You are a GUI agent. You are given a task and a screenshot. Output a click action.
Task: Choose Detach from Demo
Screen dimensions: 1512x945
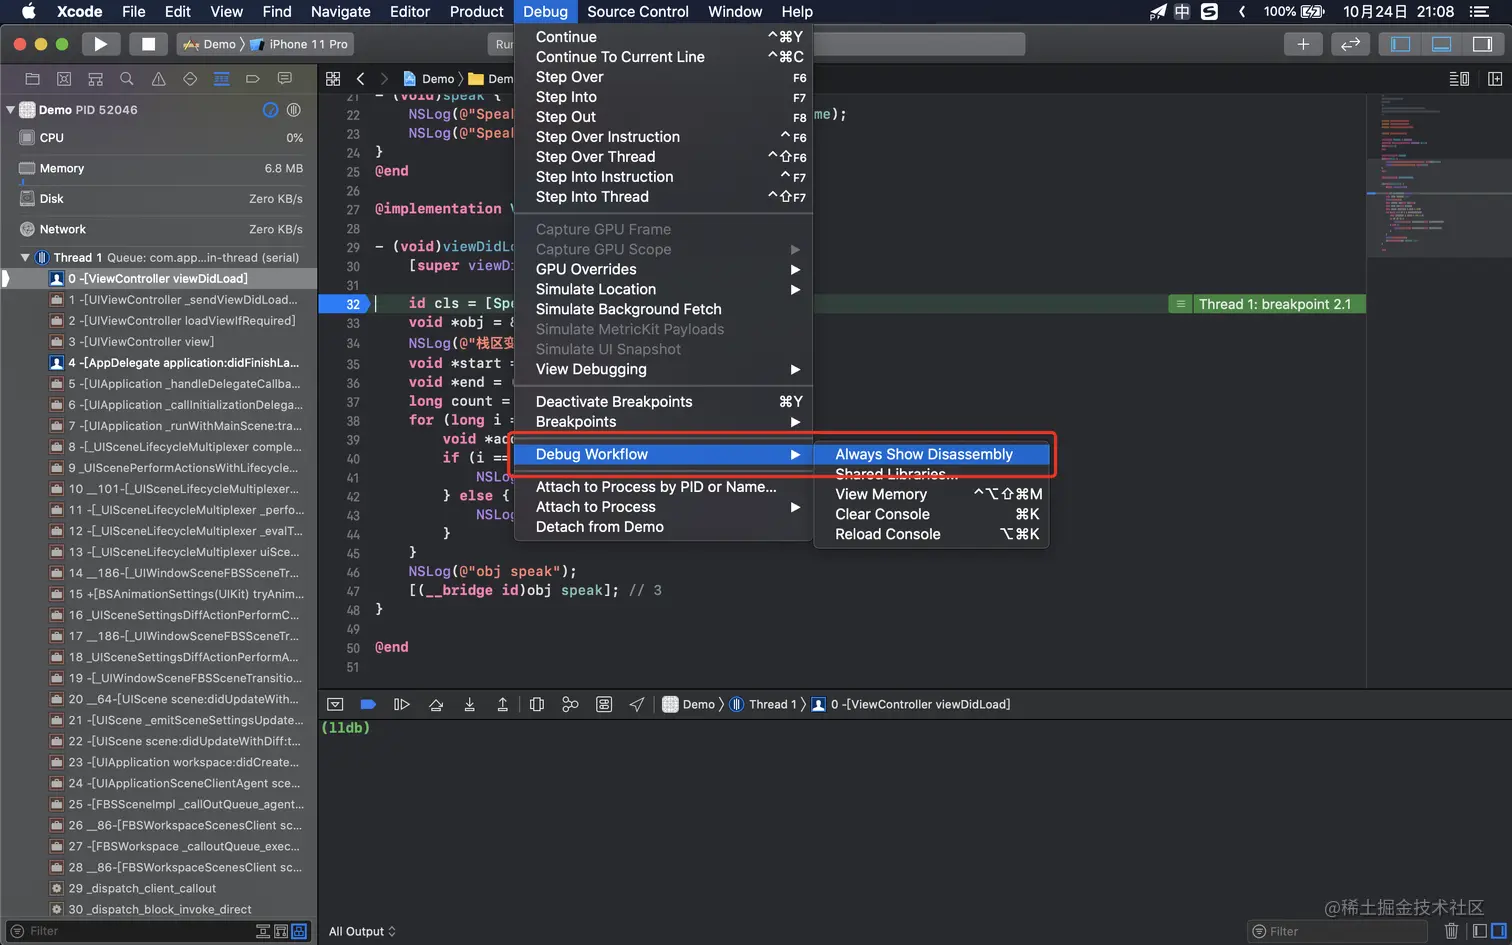(663, 527)
